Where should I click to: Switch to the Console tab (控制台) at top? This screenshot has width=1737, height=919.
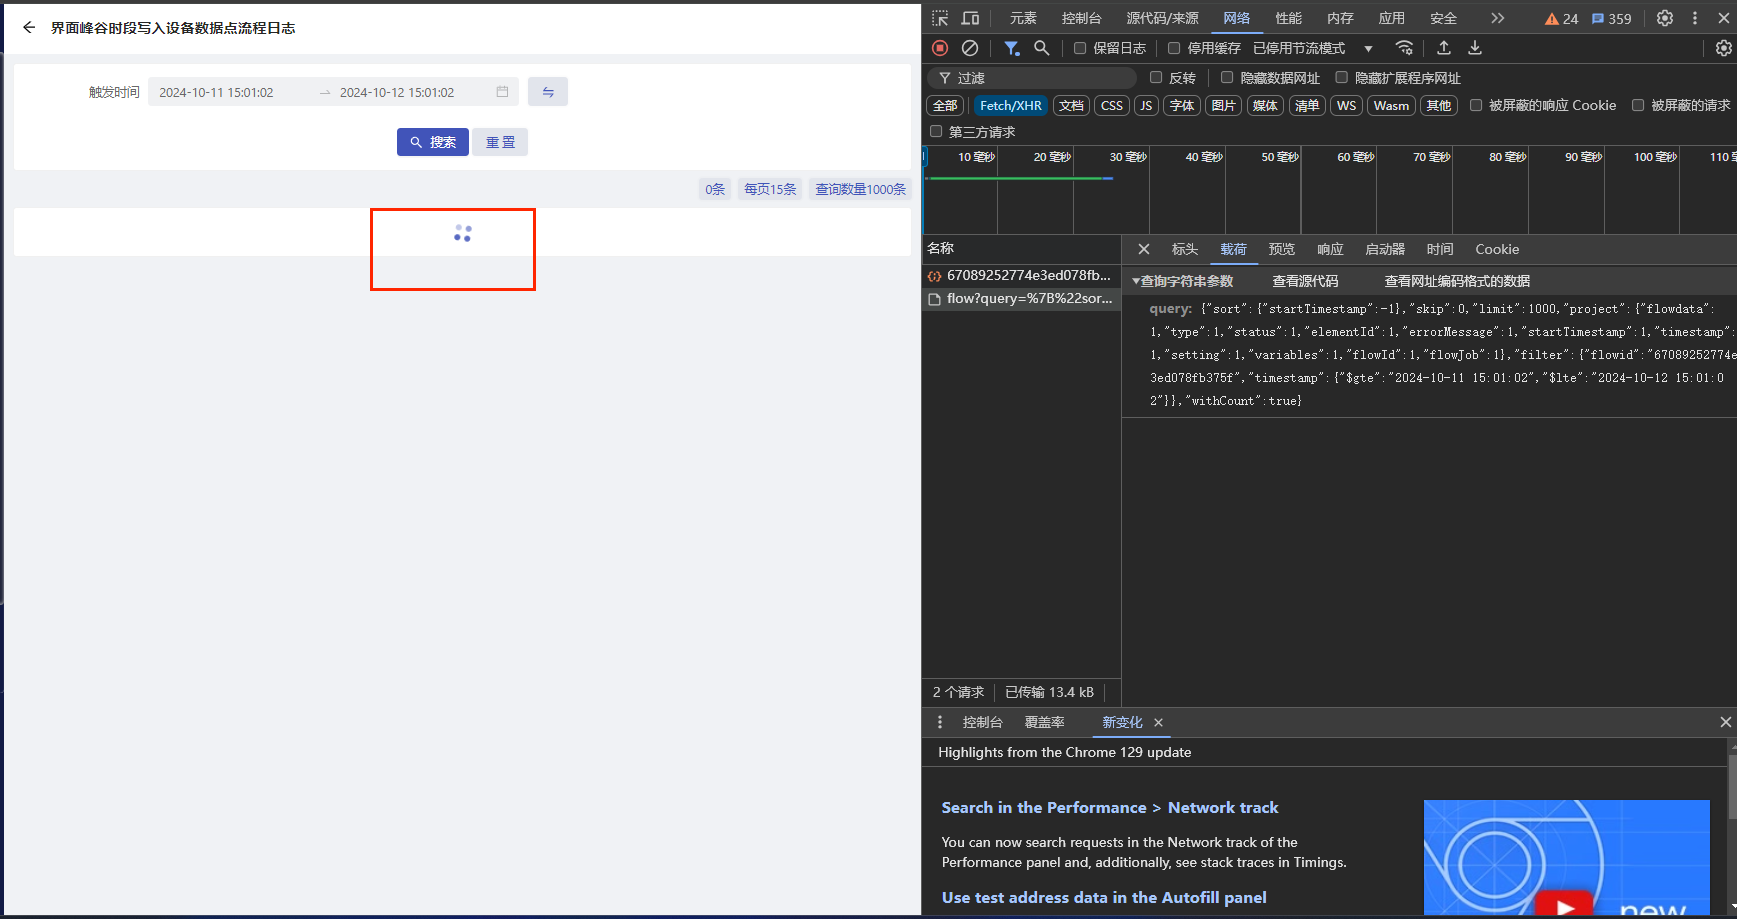(1081, 18)
